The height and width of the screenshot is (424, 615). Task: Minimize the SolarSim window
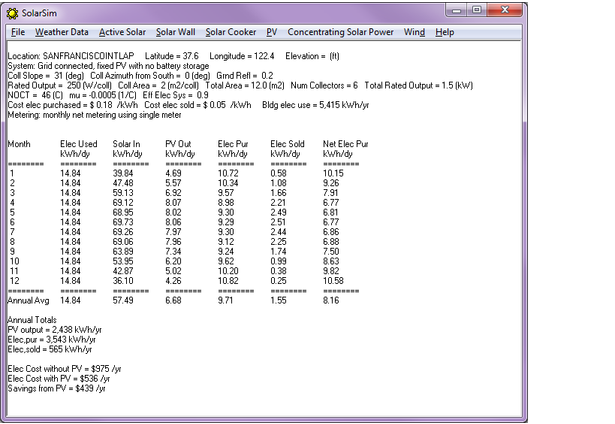coord(457,10)
